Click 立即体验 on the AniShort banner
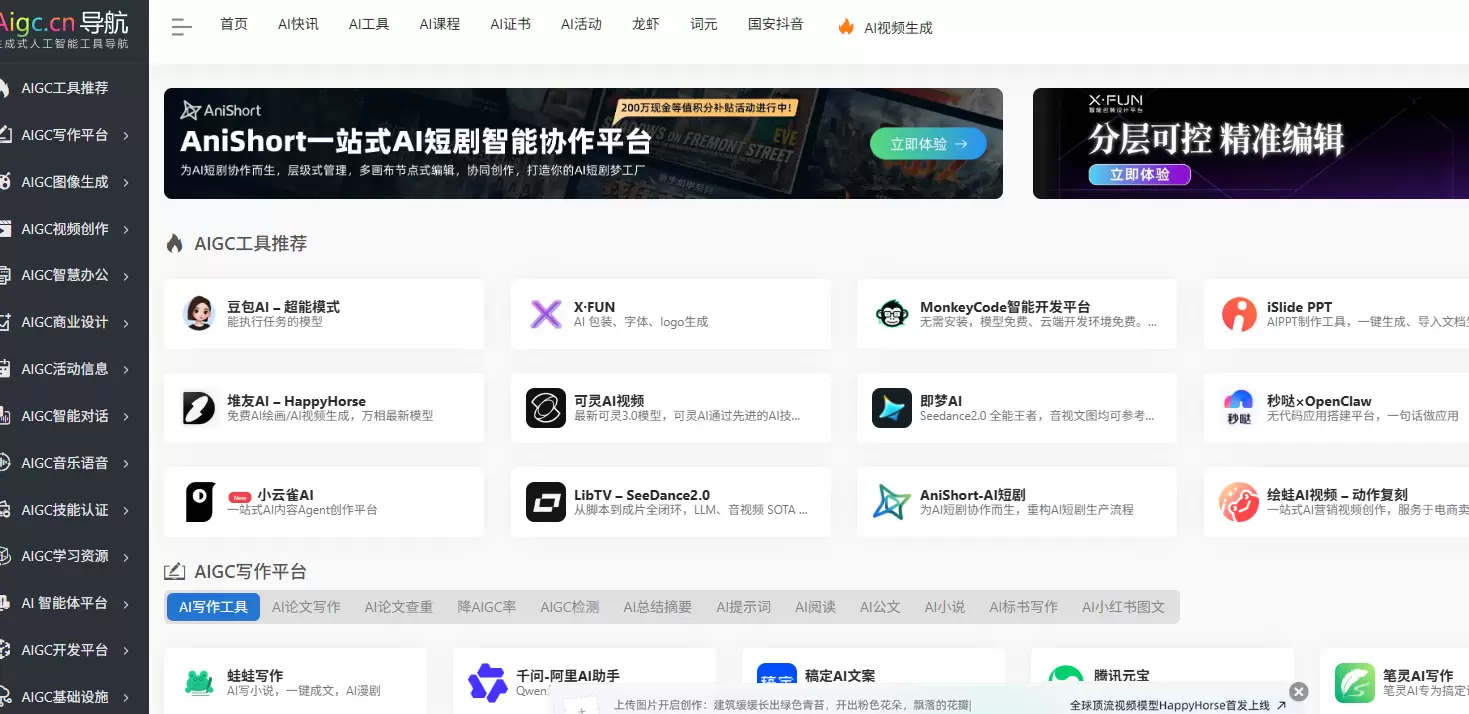 pos(928,144)
